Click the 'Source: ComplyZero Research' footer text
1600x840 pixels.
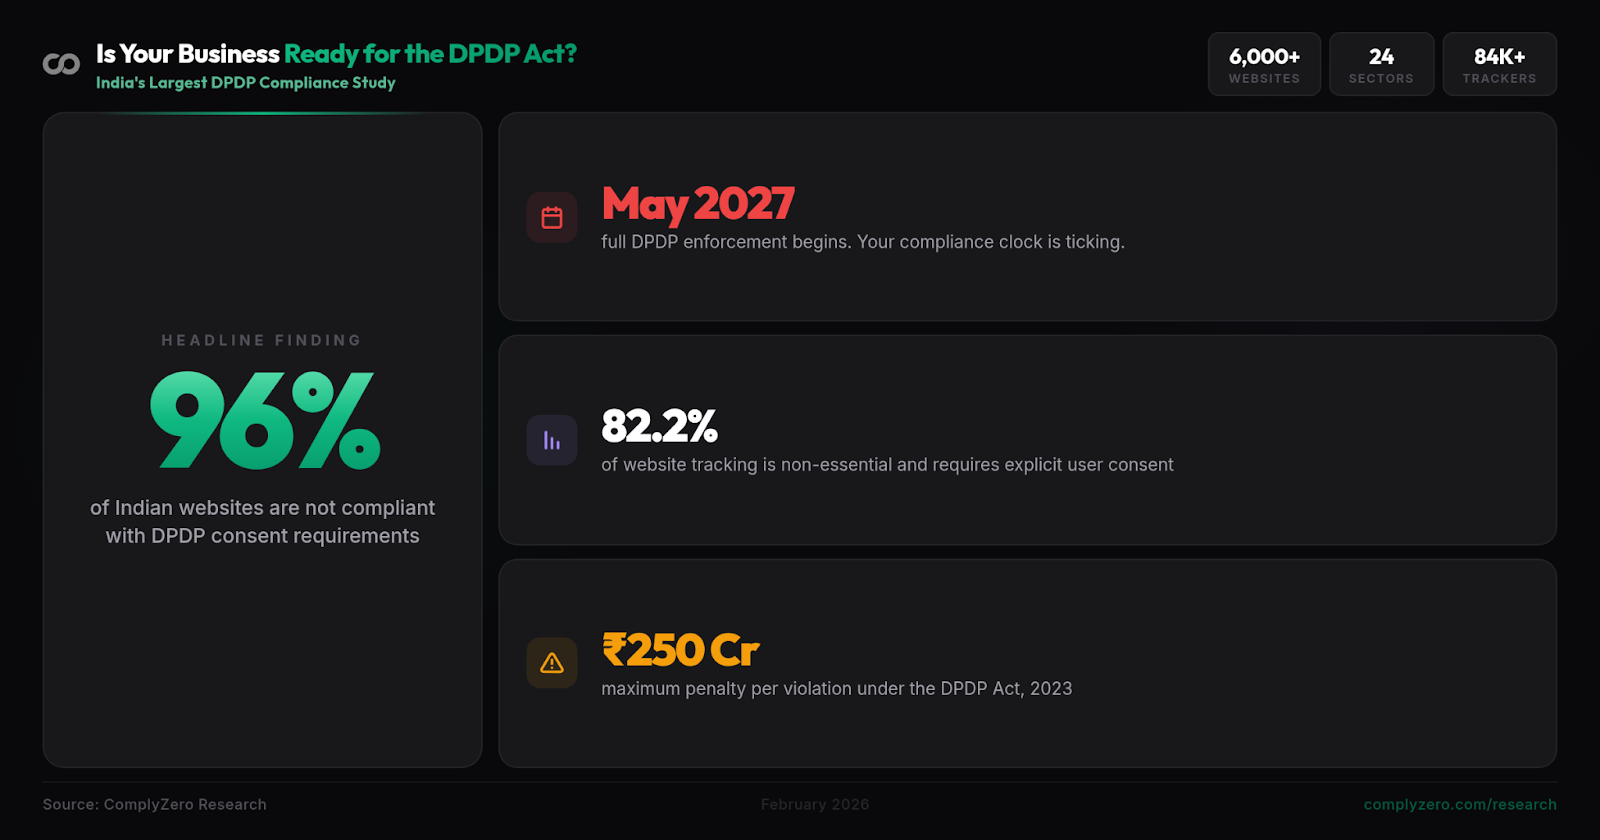[x=155, y=805]
